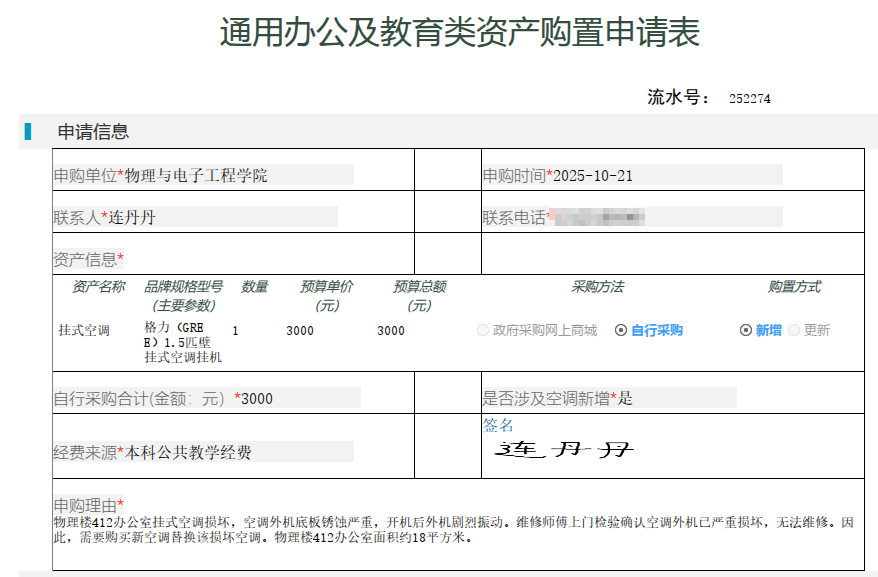The image size is (878, 577).
Task: Select the 政府采购网上商城 radio button
Action: pos(484,330)
